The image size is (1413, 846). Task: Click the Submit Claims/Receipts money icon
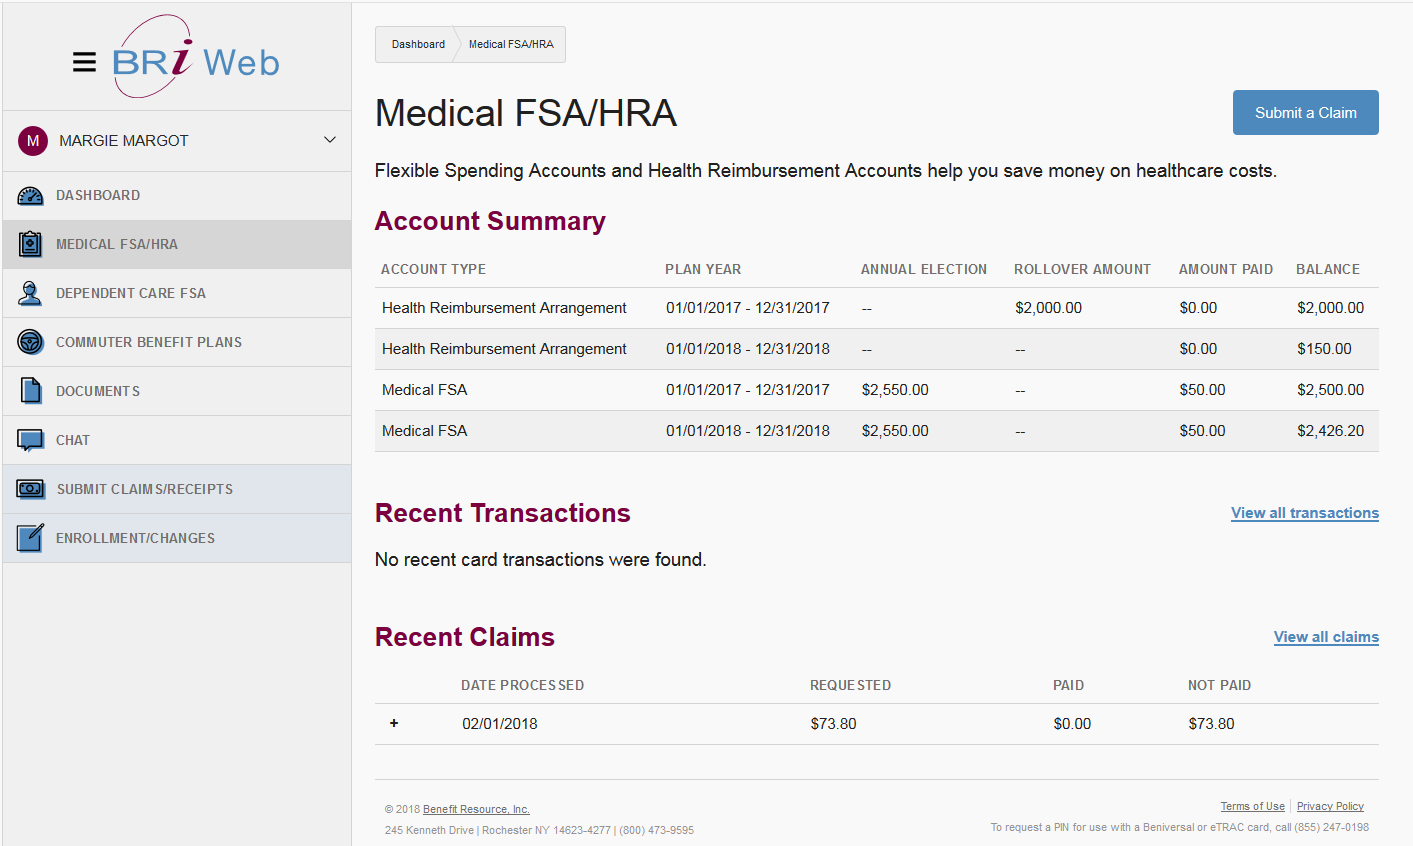[31, 489]
